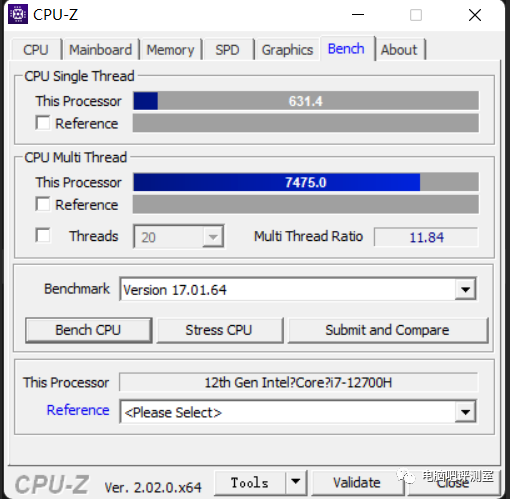Enable the Multi Thread Reference checkbox
Viewport: 510px width, 499px height.
tap(43, 204)
